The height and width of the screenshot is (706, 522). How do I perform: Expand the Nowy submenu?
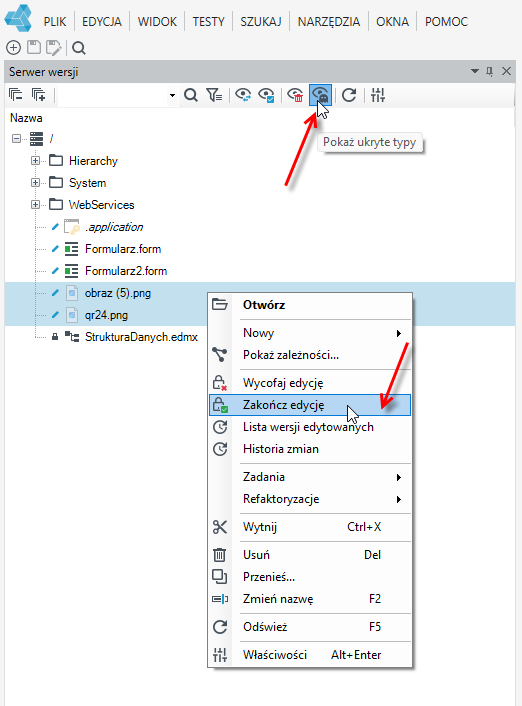tap(310, 333)
